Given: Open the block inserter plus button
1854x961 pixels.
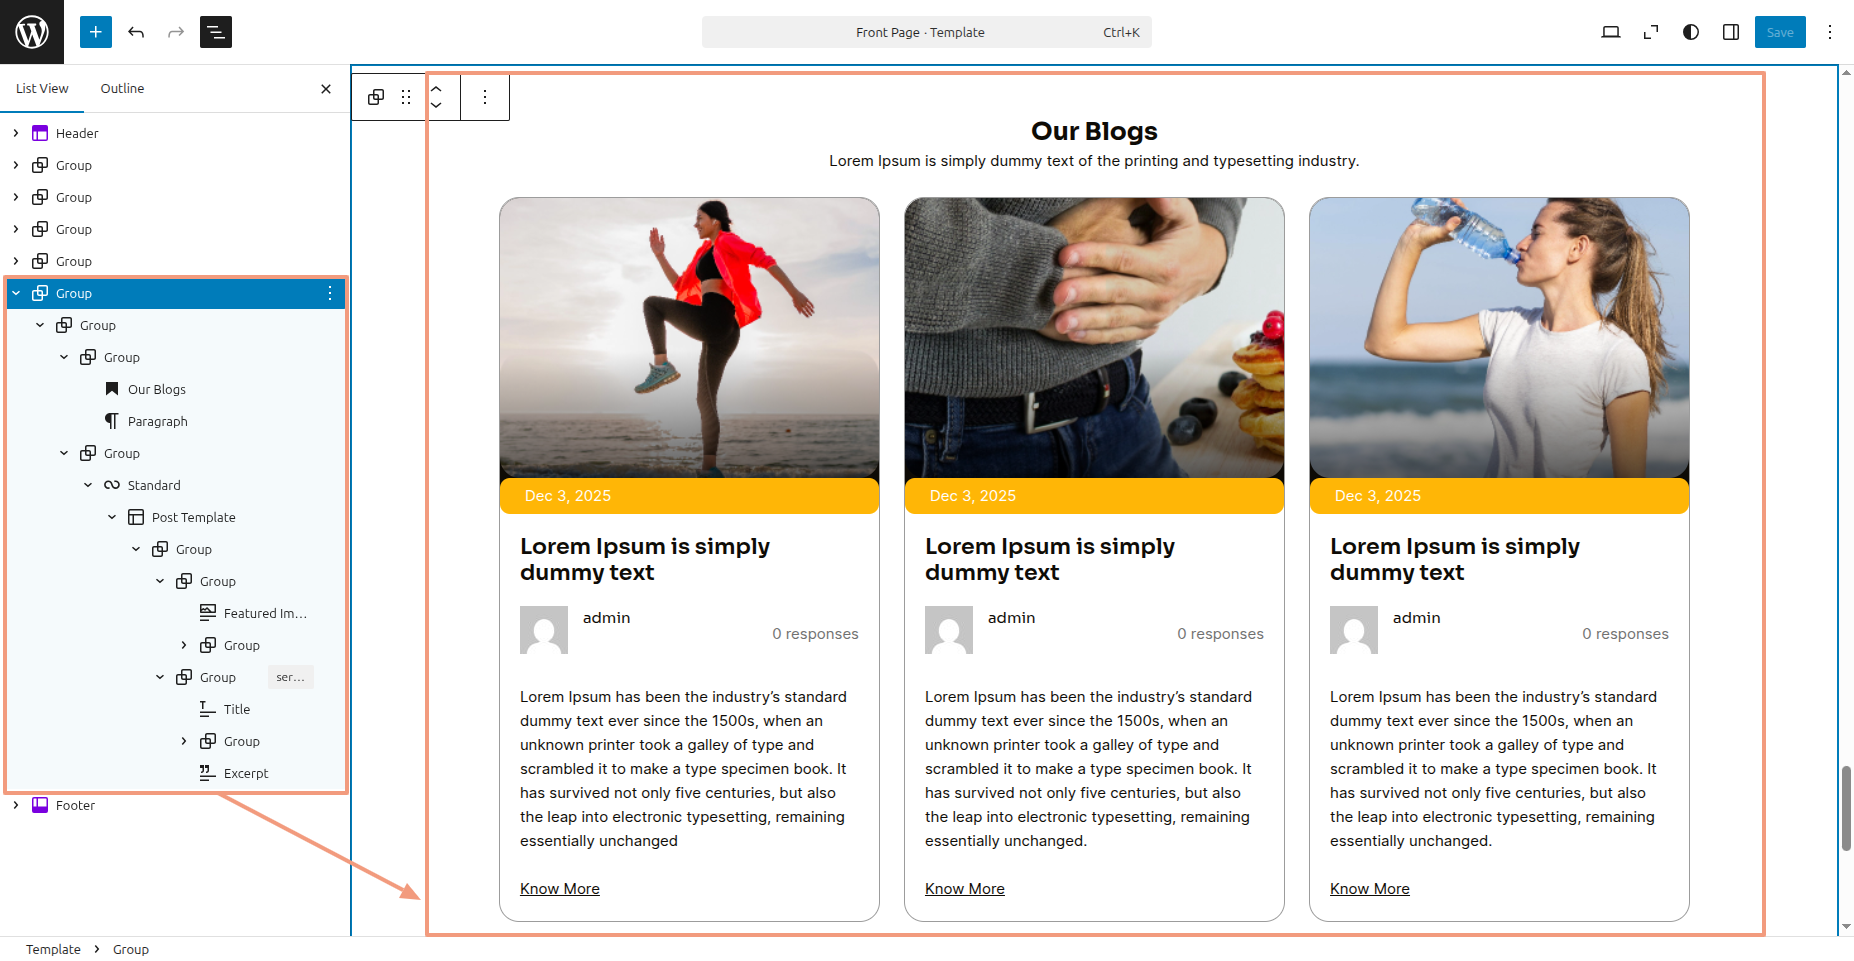Looking at the screenshot, I should click(96, 32).
